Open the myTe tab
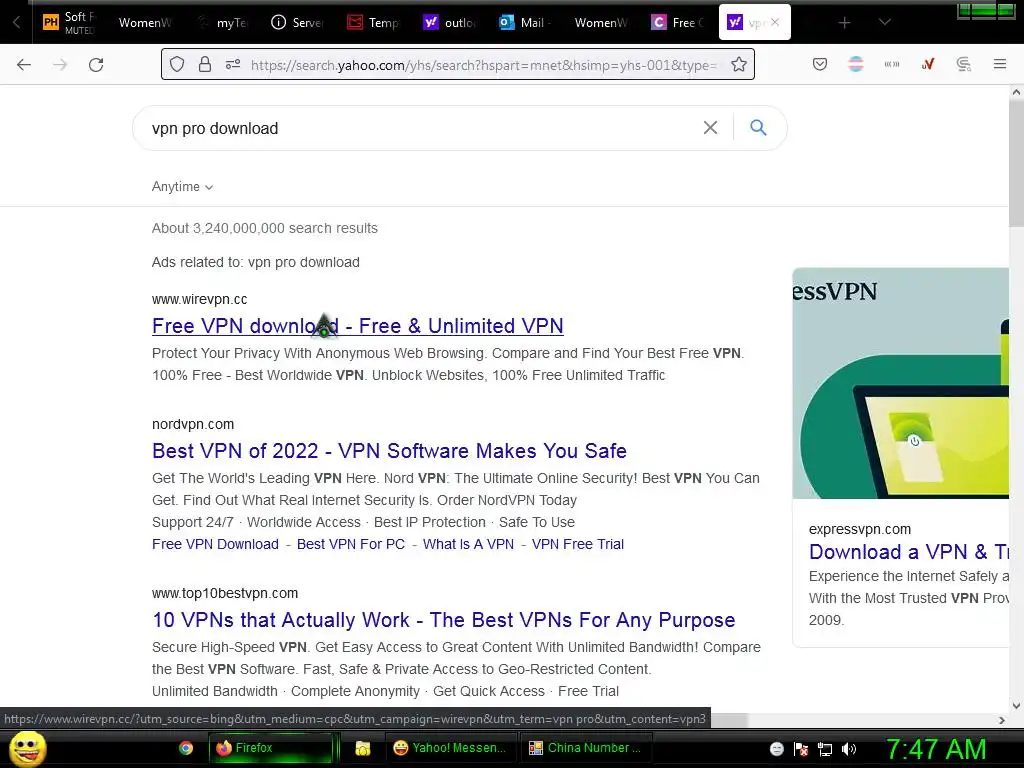This screenshot has height=768, width=1024. (223, 22)
